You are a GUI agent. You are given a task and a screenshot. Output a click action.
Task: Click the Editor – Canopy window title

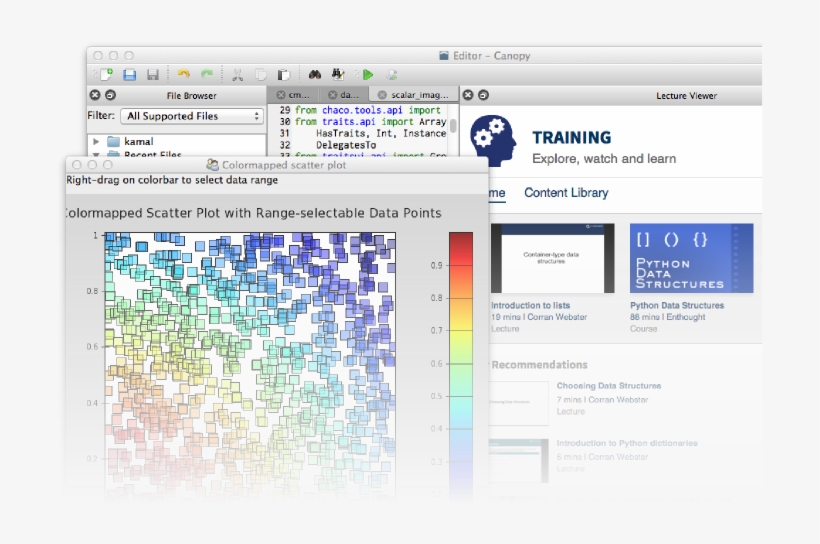click(x=492, y=55)
